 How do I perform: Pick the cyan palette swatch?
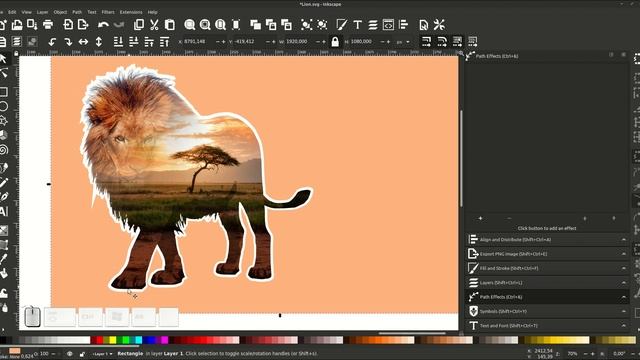[139, 340]
